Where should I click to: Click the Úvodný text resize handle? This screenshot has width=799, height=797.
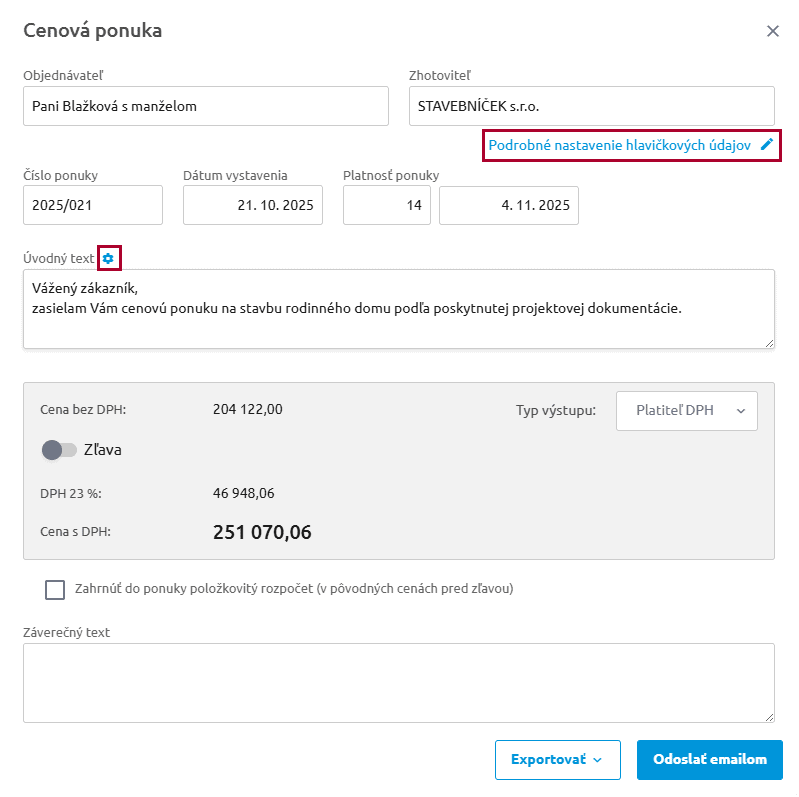point(769,343)
